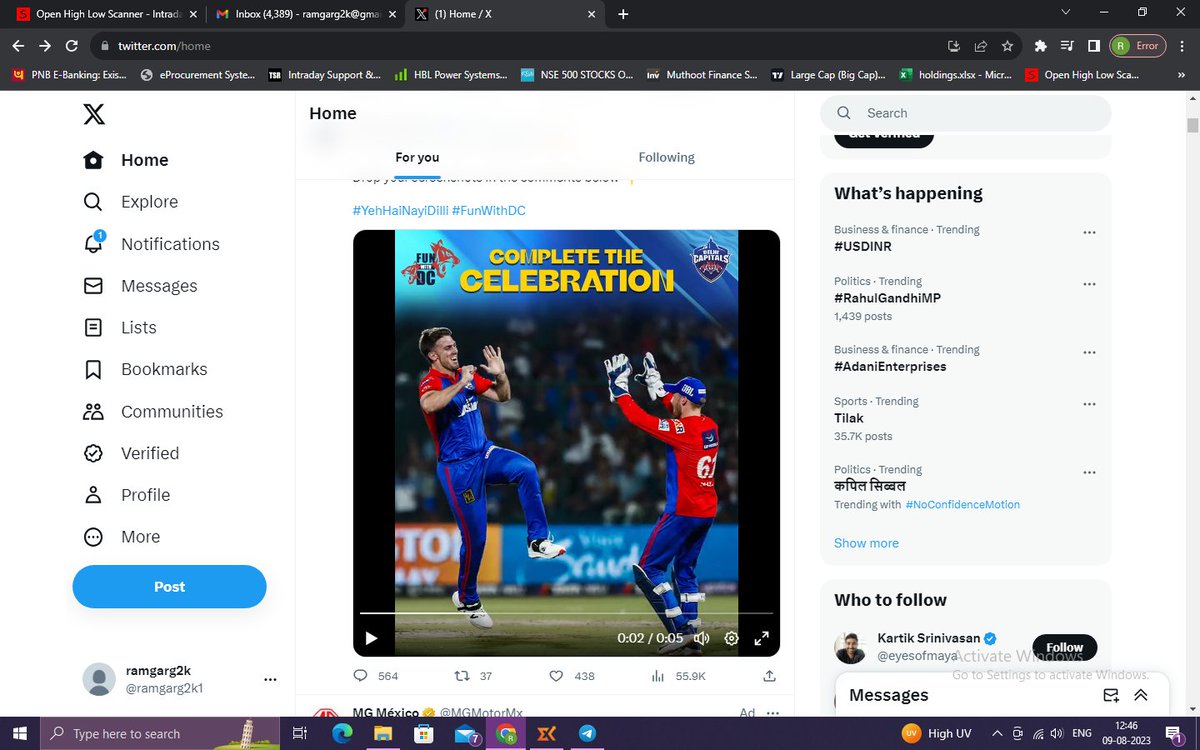Open account menu dots beside ramgarg2k

[270, 679]
